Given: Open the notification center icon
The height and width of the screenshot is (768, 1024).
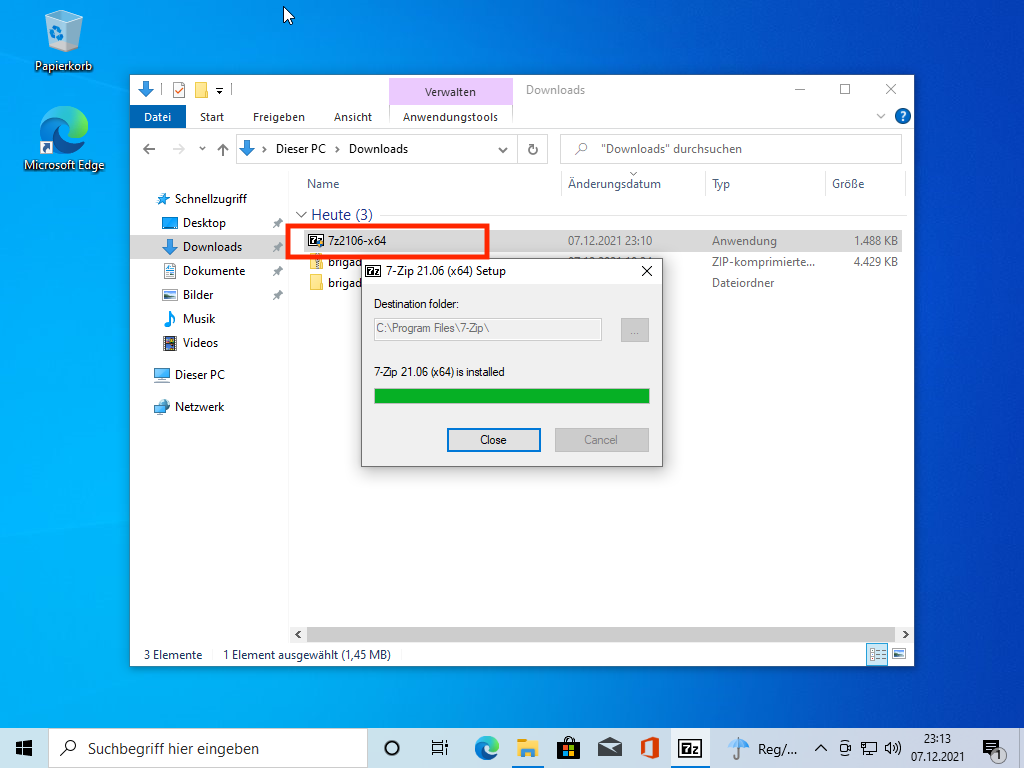Looking at the screenshot, I should pyautogui.click(x=993, y=750).
